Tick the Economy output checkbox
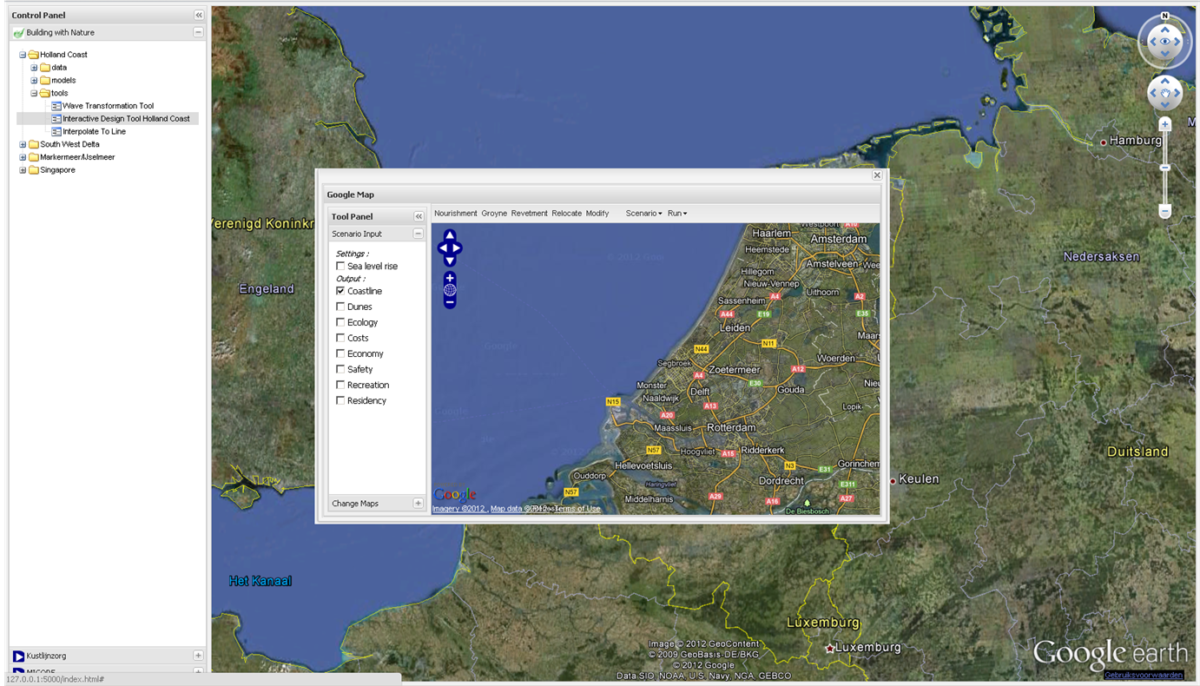This screenshot has width=1200, height=686. coord(340,354)
